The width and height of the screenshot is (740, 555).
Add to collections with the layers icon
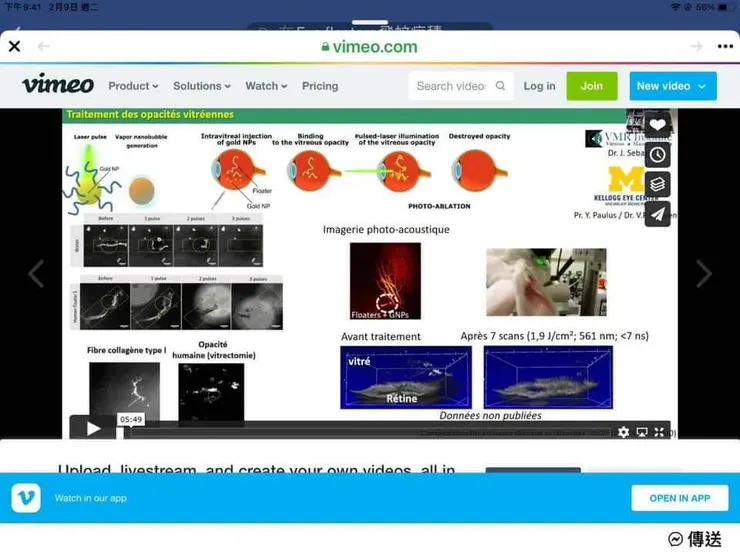tap(657, 185)
